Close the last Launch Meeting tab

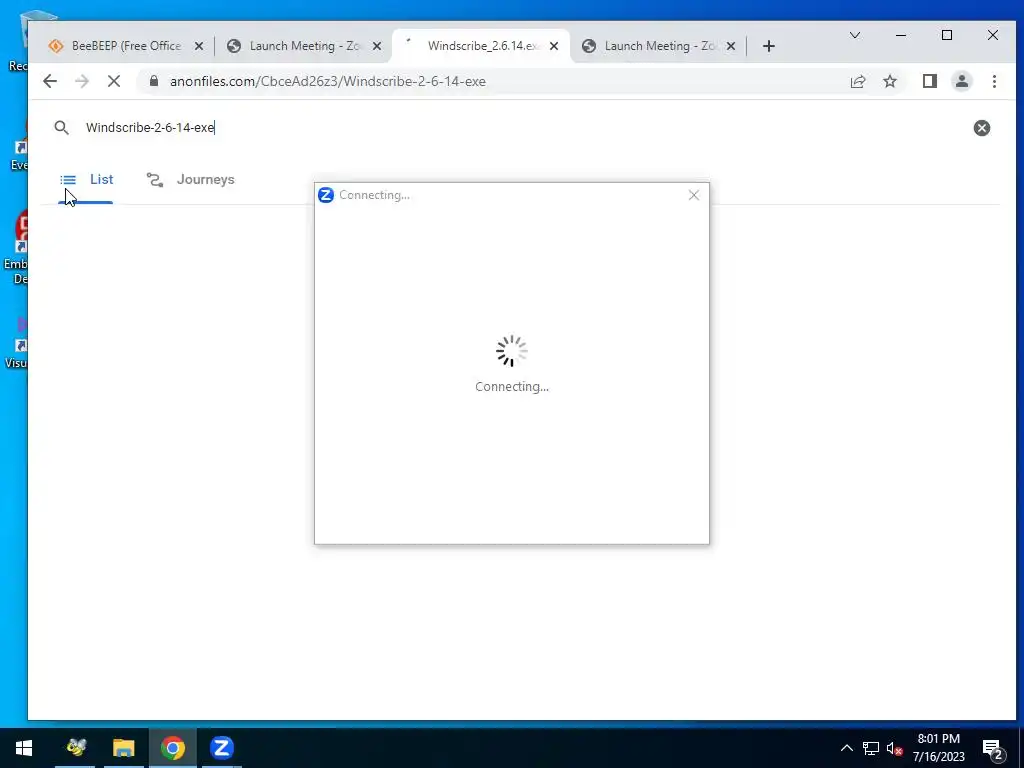click(x=731, y=46)
